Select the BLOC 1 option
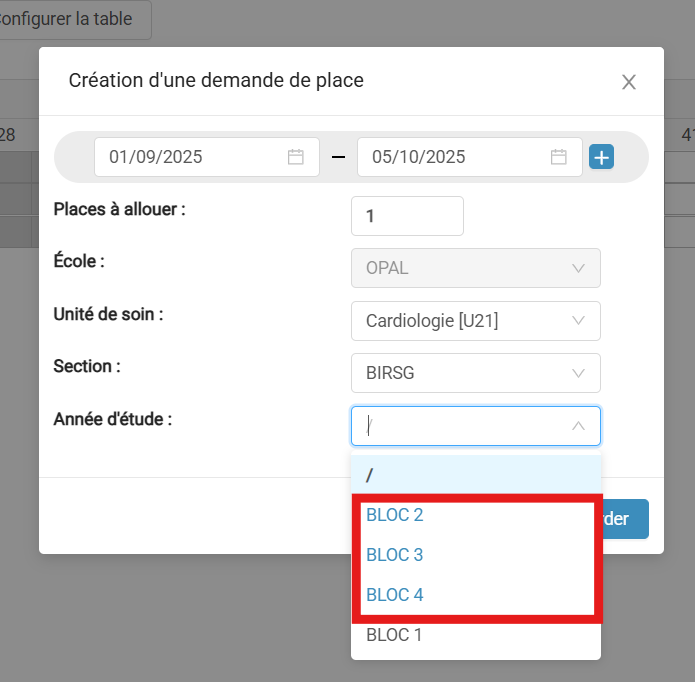The height and width of the screenshot is (682, 695). pos(476,635)
